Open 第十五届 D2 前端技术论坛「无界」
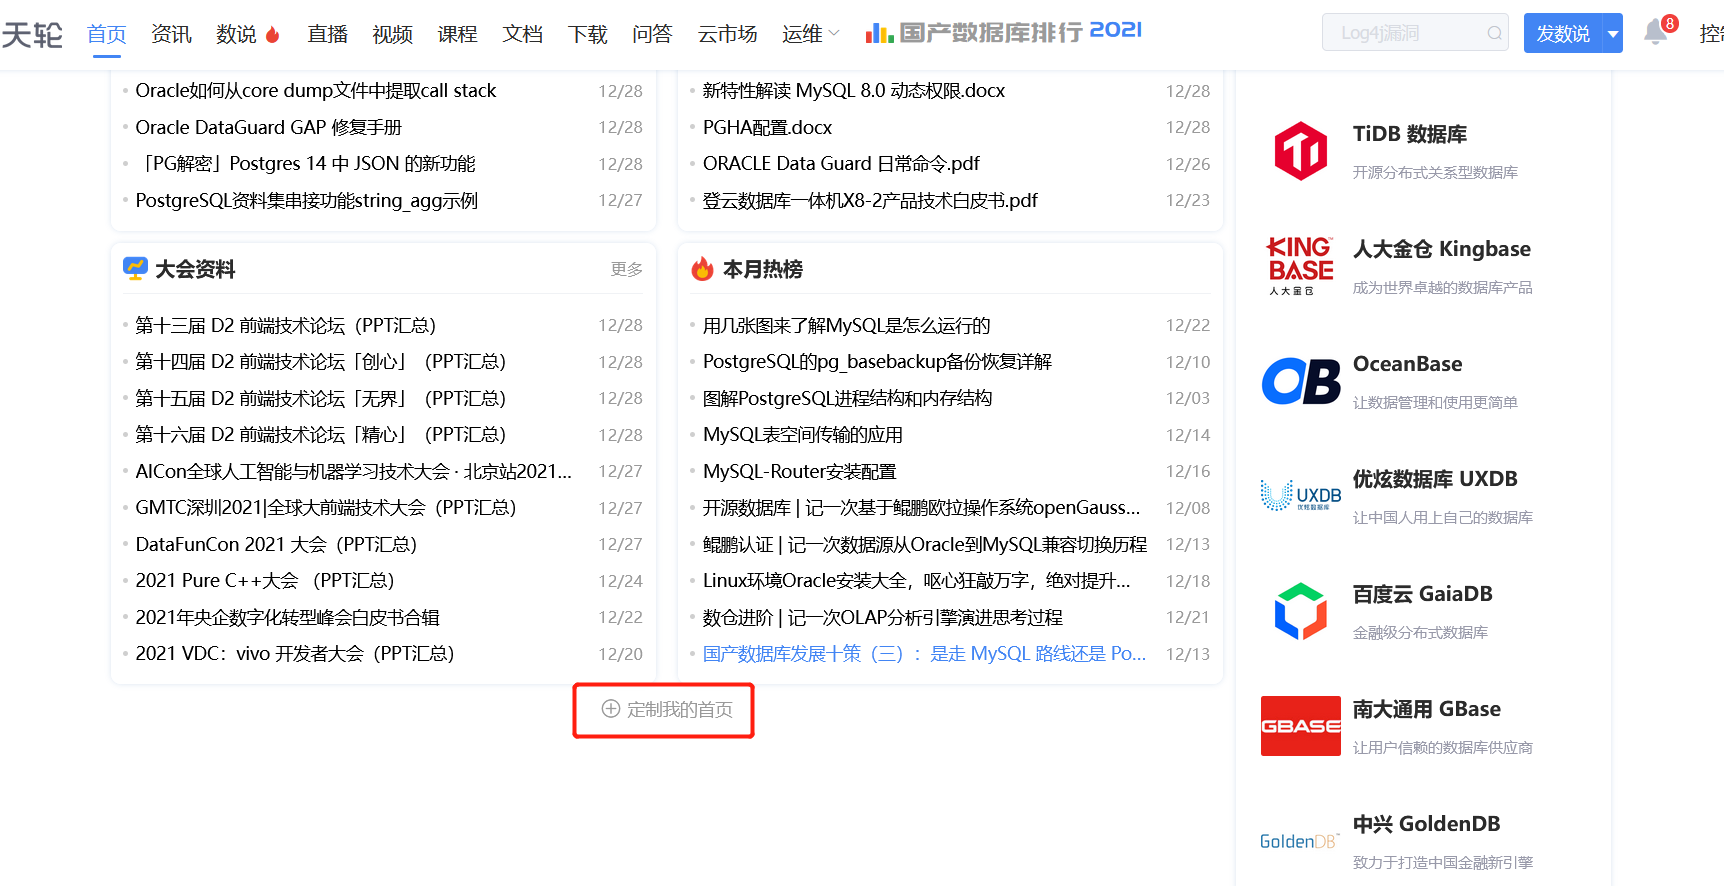 320,398
